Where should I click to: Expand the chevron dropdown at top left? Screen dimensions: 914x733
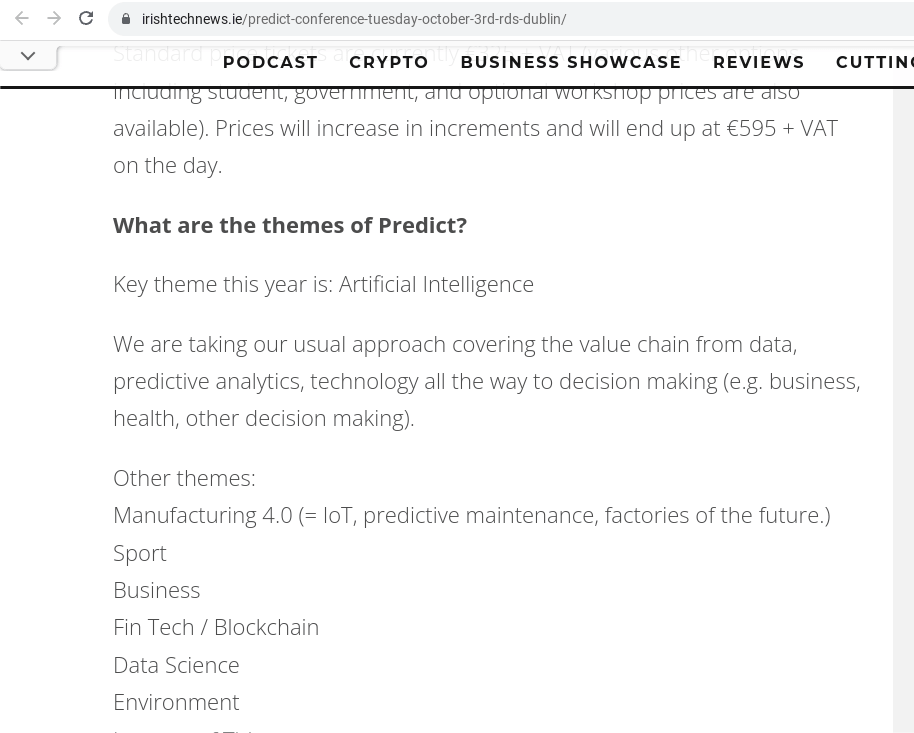28,56
